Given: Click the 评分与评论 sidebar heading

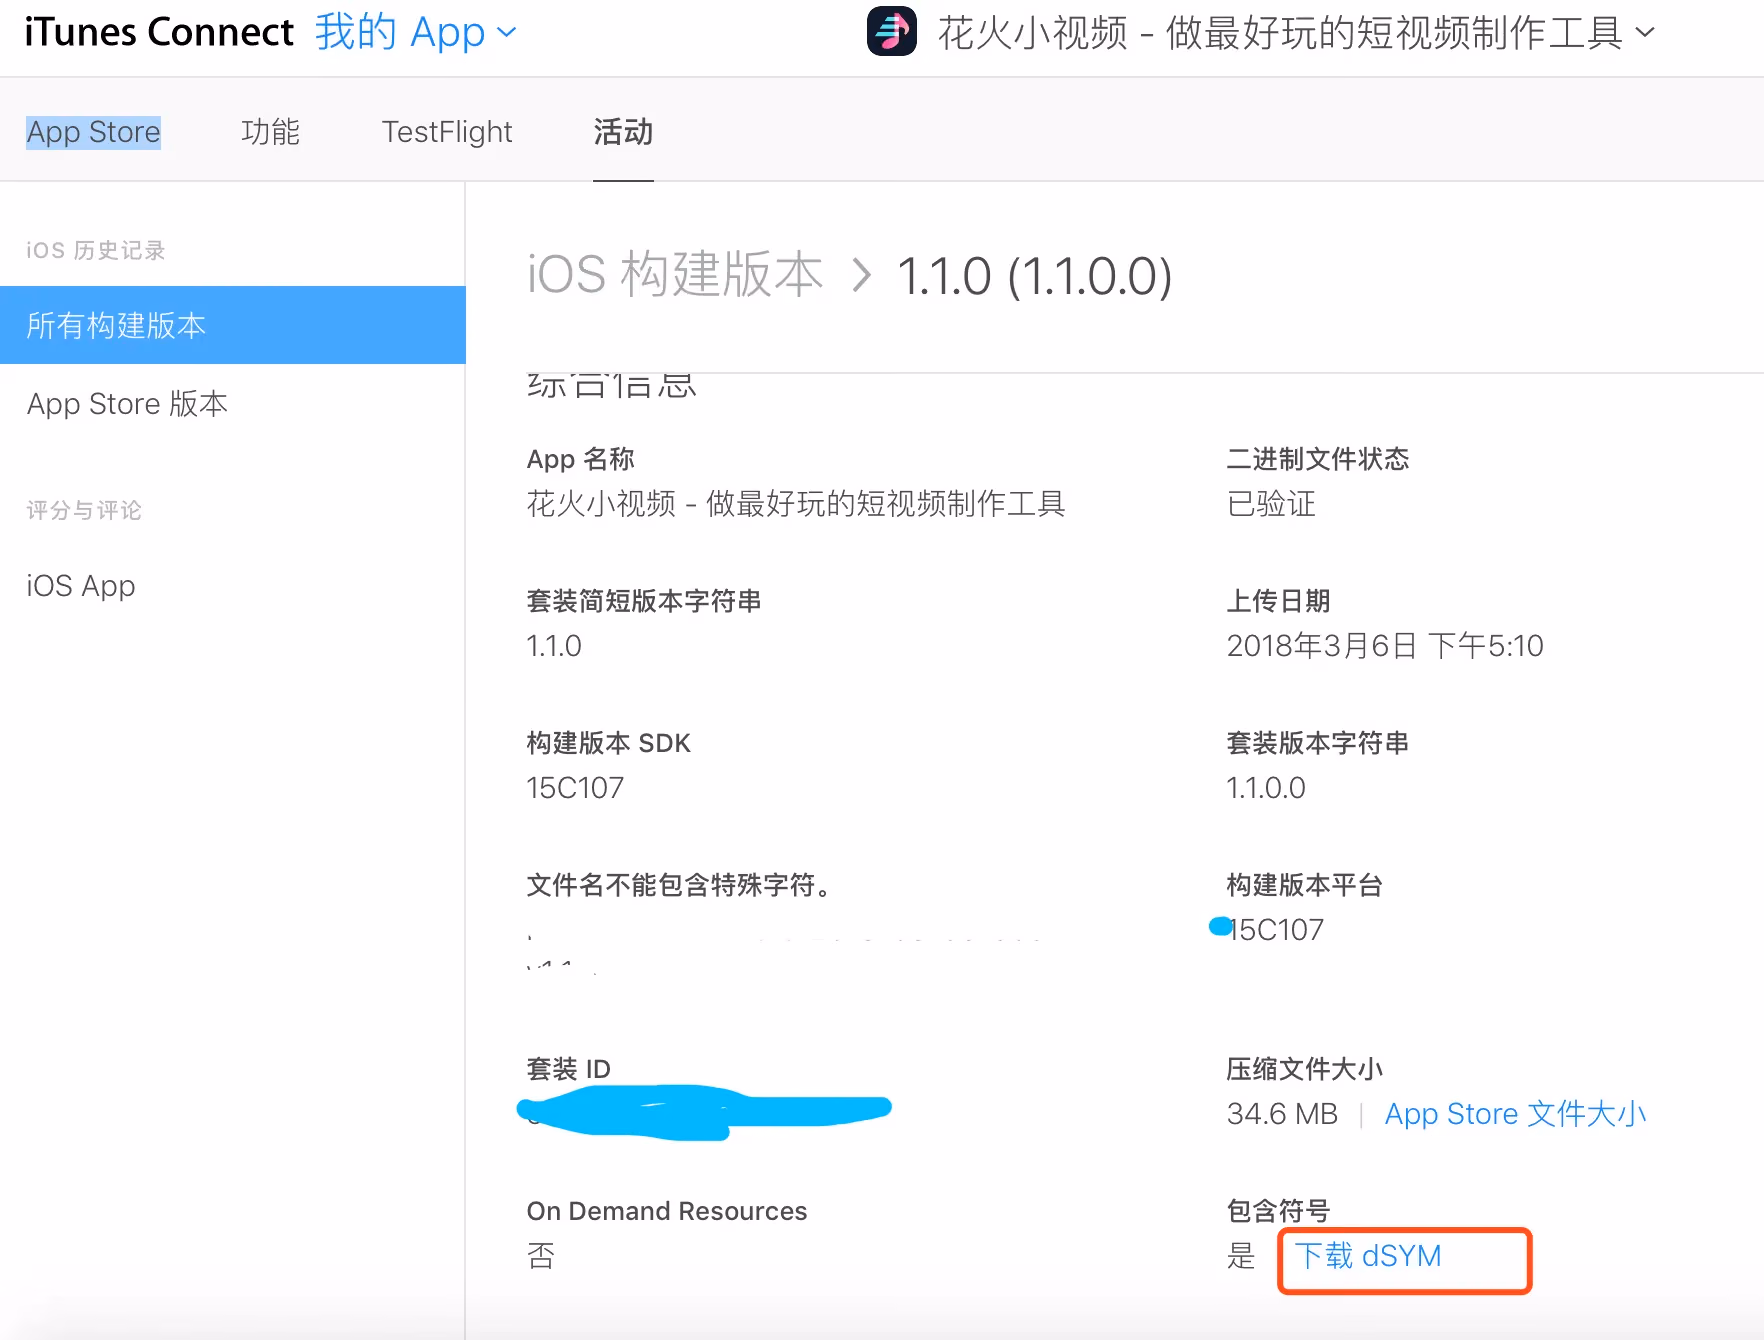Looking at the screenshot, I should point(84,510).
